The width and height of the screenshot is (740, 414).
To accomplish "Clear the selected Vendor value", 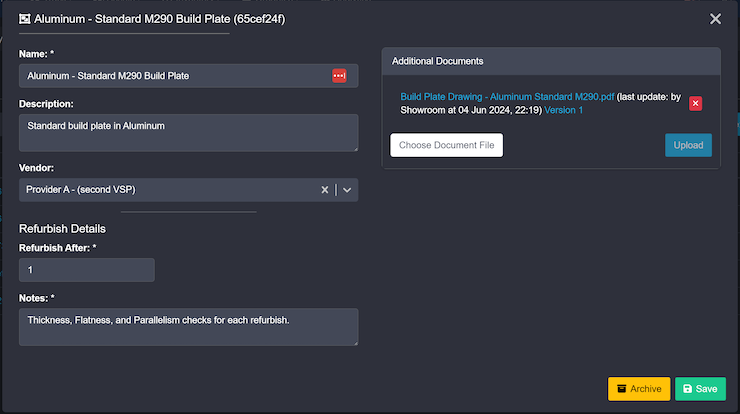I will point(324,190).
